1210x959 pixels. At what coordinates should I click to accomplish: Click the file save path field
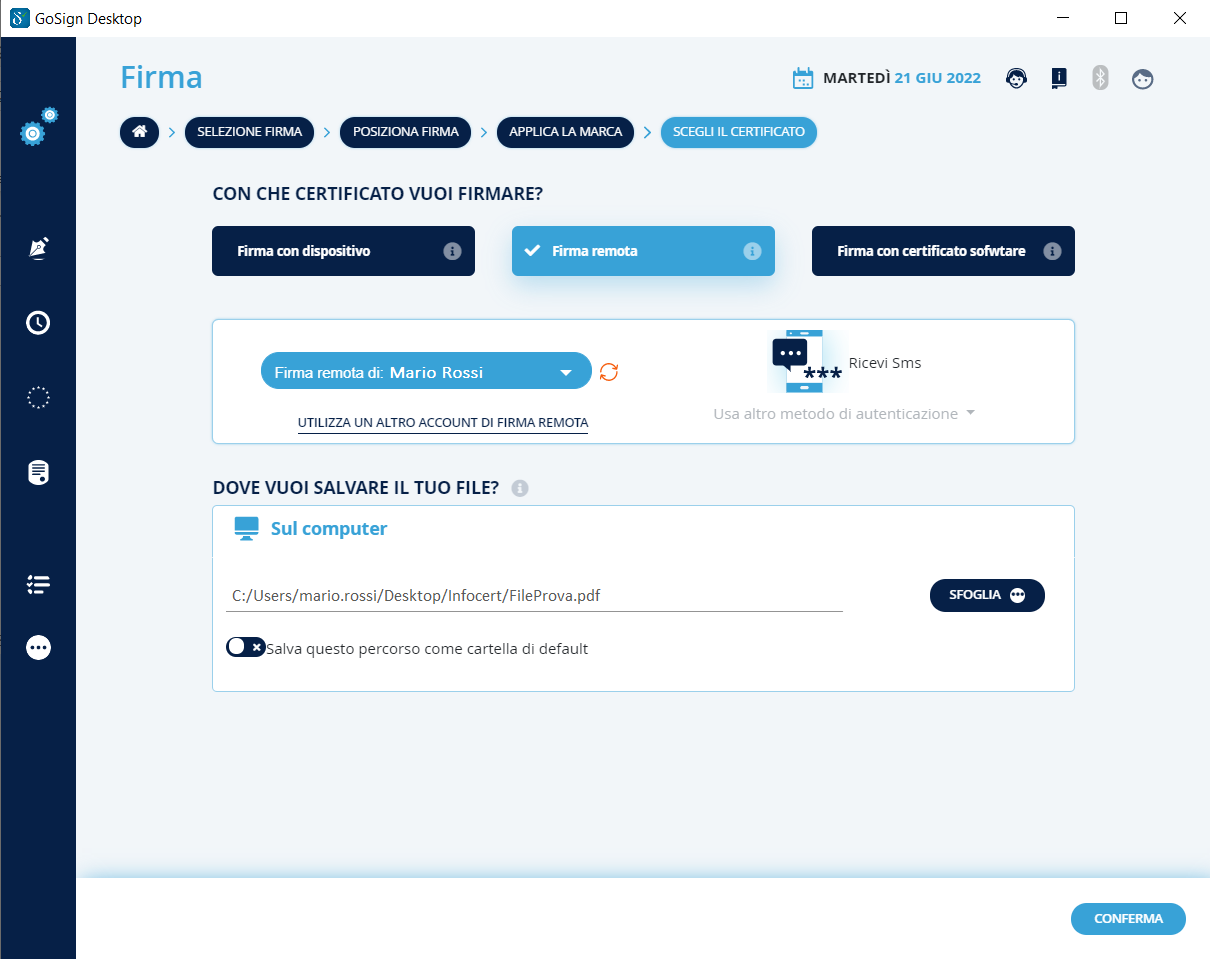(x=535, y=596)
